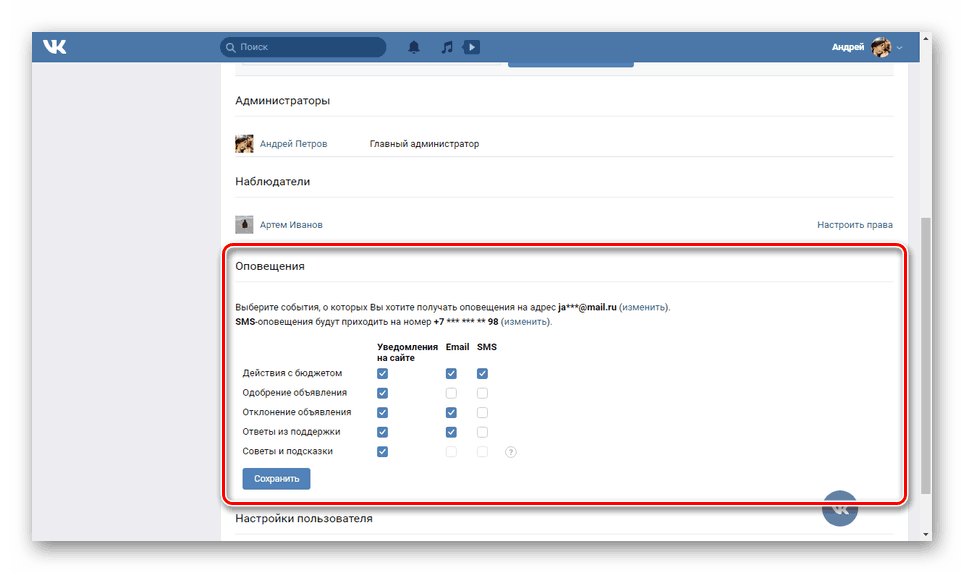This screenshot has width=964, height=573.
Task: Uncheck site notification for Отклонение объявления
Action: pos(382,413)
